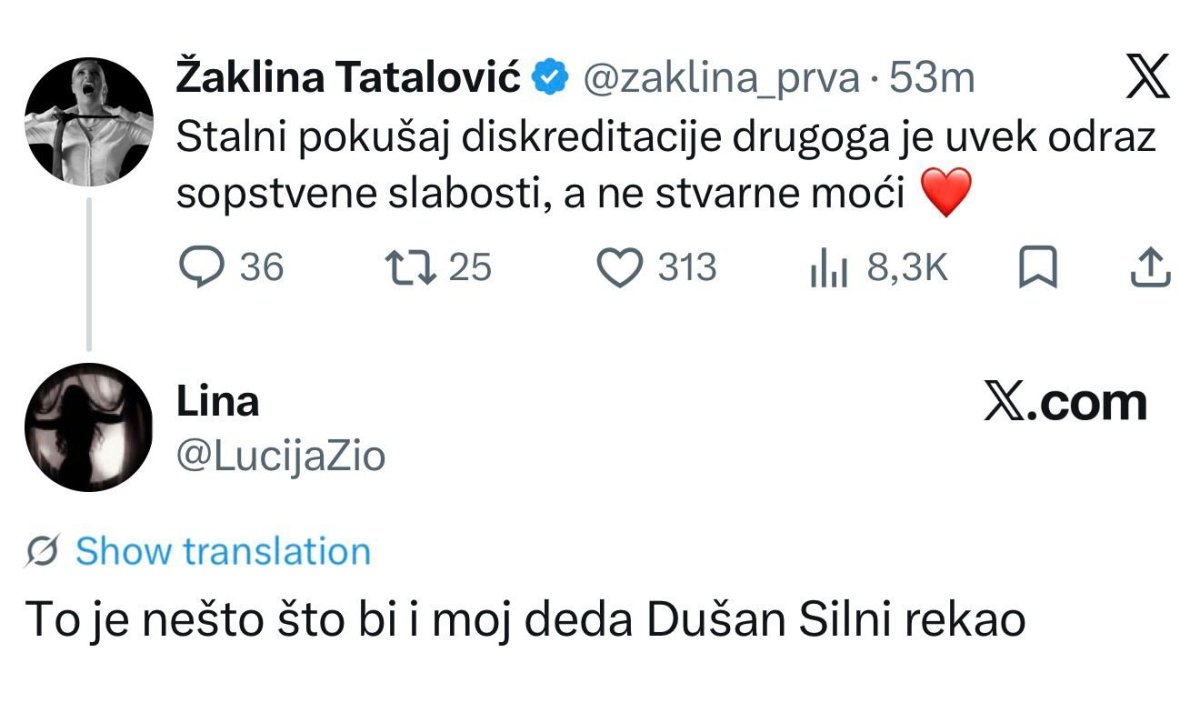Image resolution: width=1200 pixels, height=703 pixels.
Task: Open the view analytics bar icon
Action: (x=828, y=269)
